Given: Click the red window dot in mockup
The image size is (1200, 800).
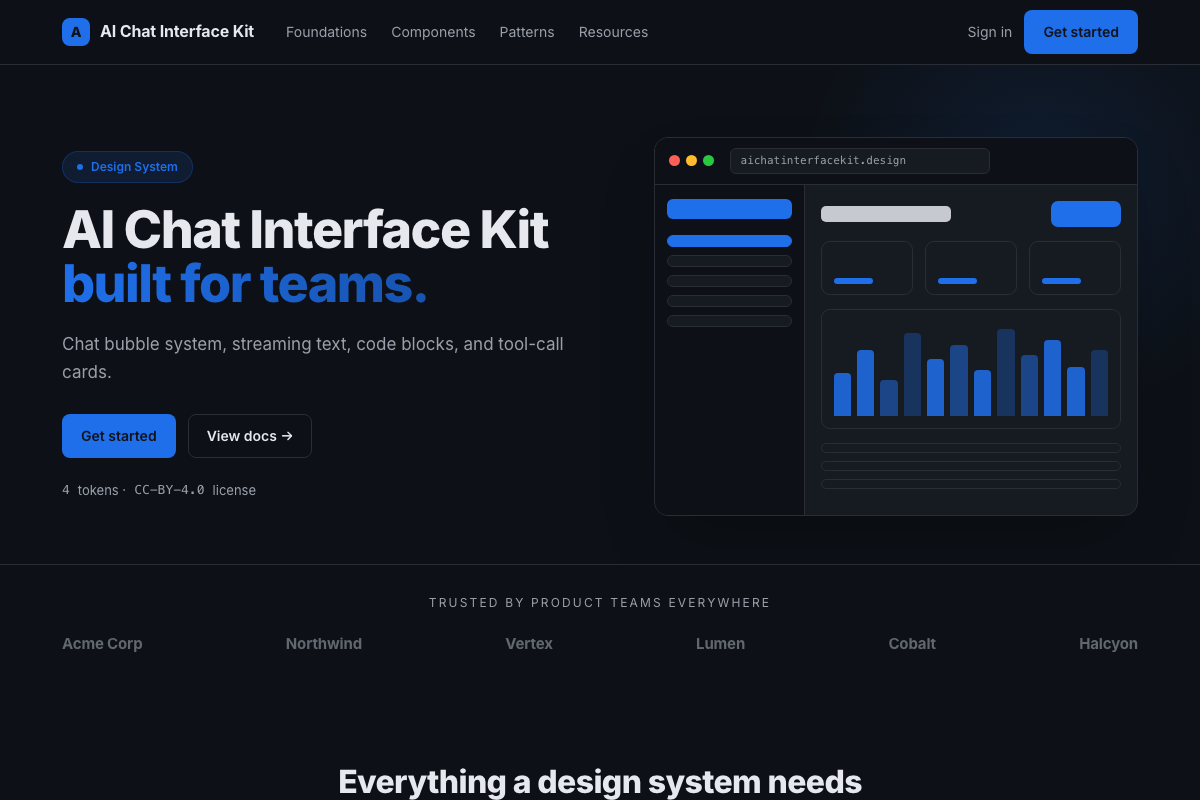Looking at the screenshot, I should click(675, 161).
